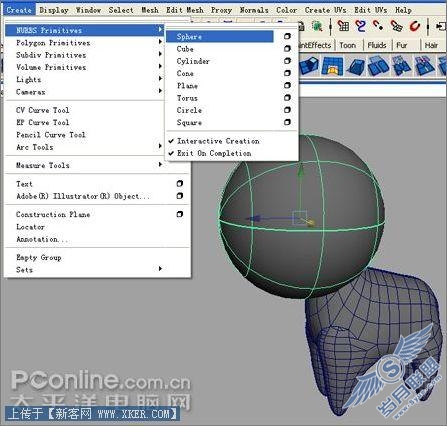Switch to the Toon shelf tab
Viewport: 447px width, 426px height.
tap(348, 45)
